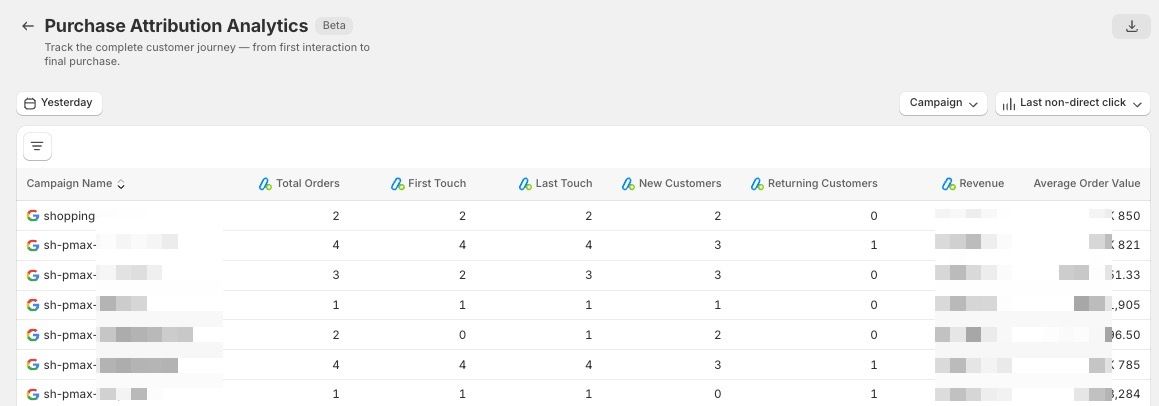The height and width of the screenshot is (406, 1159).
Task: Open the table filter icon button
Action: click(x=38, y=146)
